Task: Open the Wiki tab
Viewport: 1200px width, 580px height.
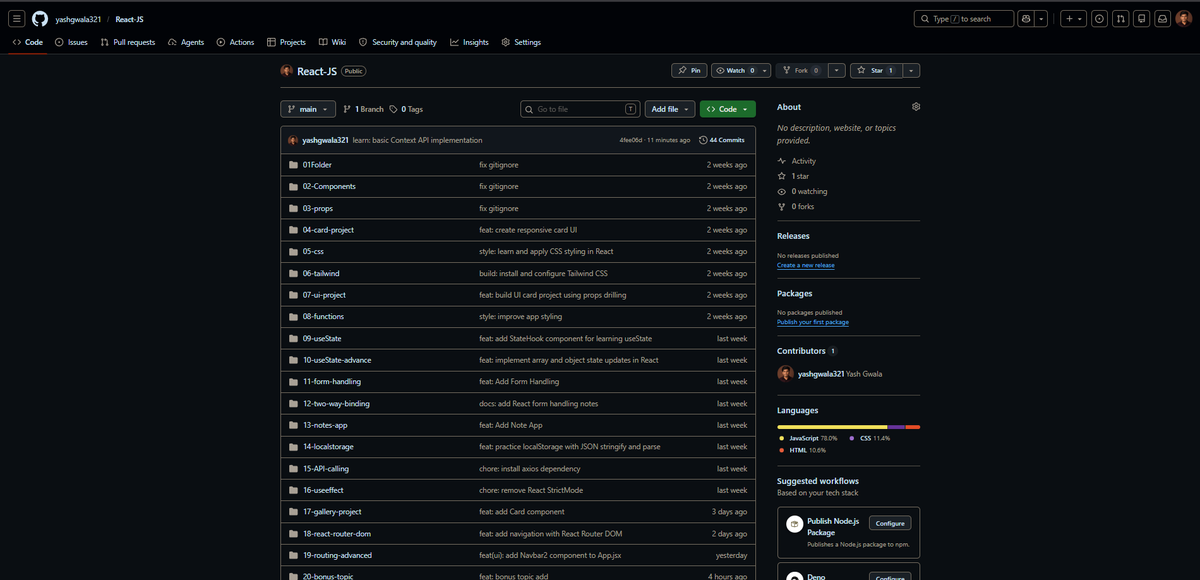Action: point(332,42)
